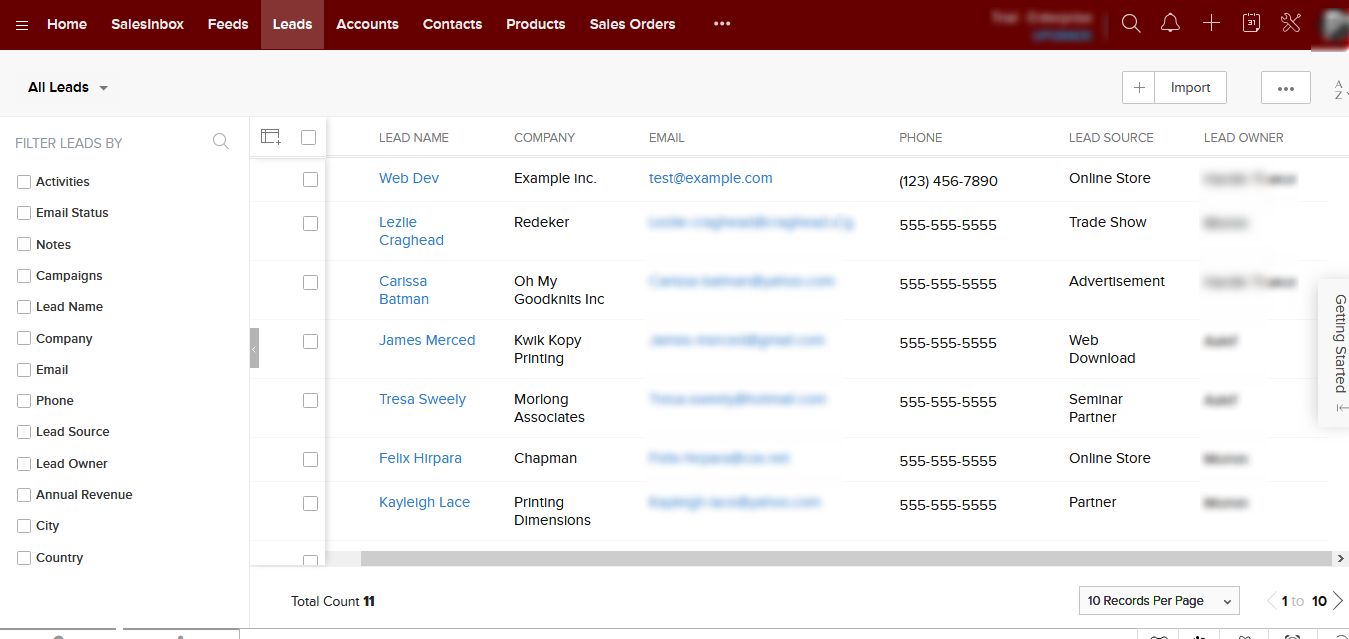Screen dimensions: 1349x639
Task: Enable the Activities filter checkbox
Action: [24, 182]
